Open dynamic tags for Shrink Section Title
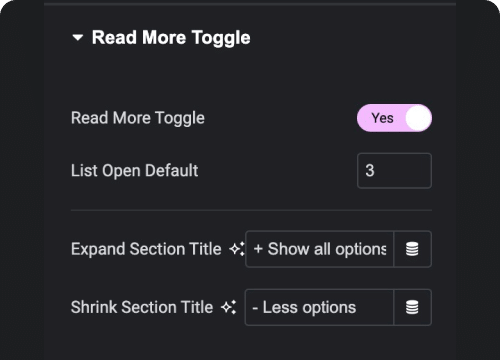 coord(412,307)
